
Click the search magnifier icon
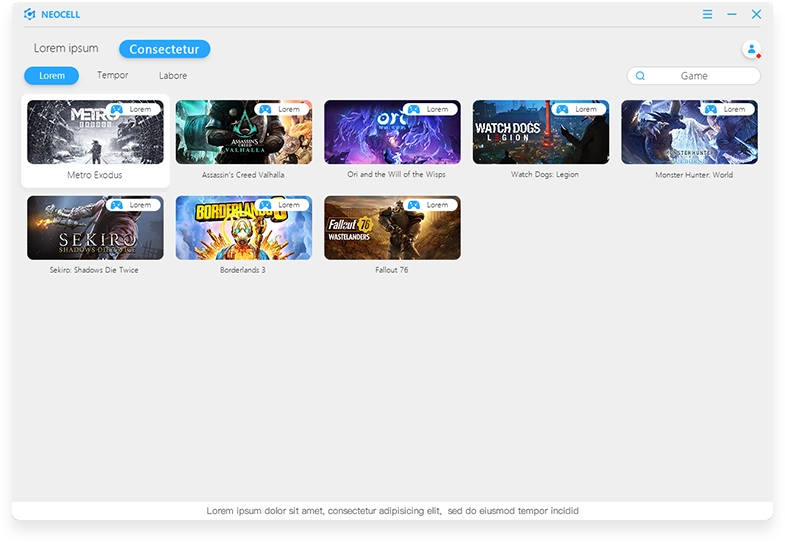click(x=640, y=76)
